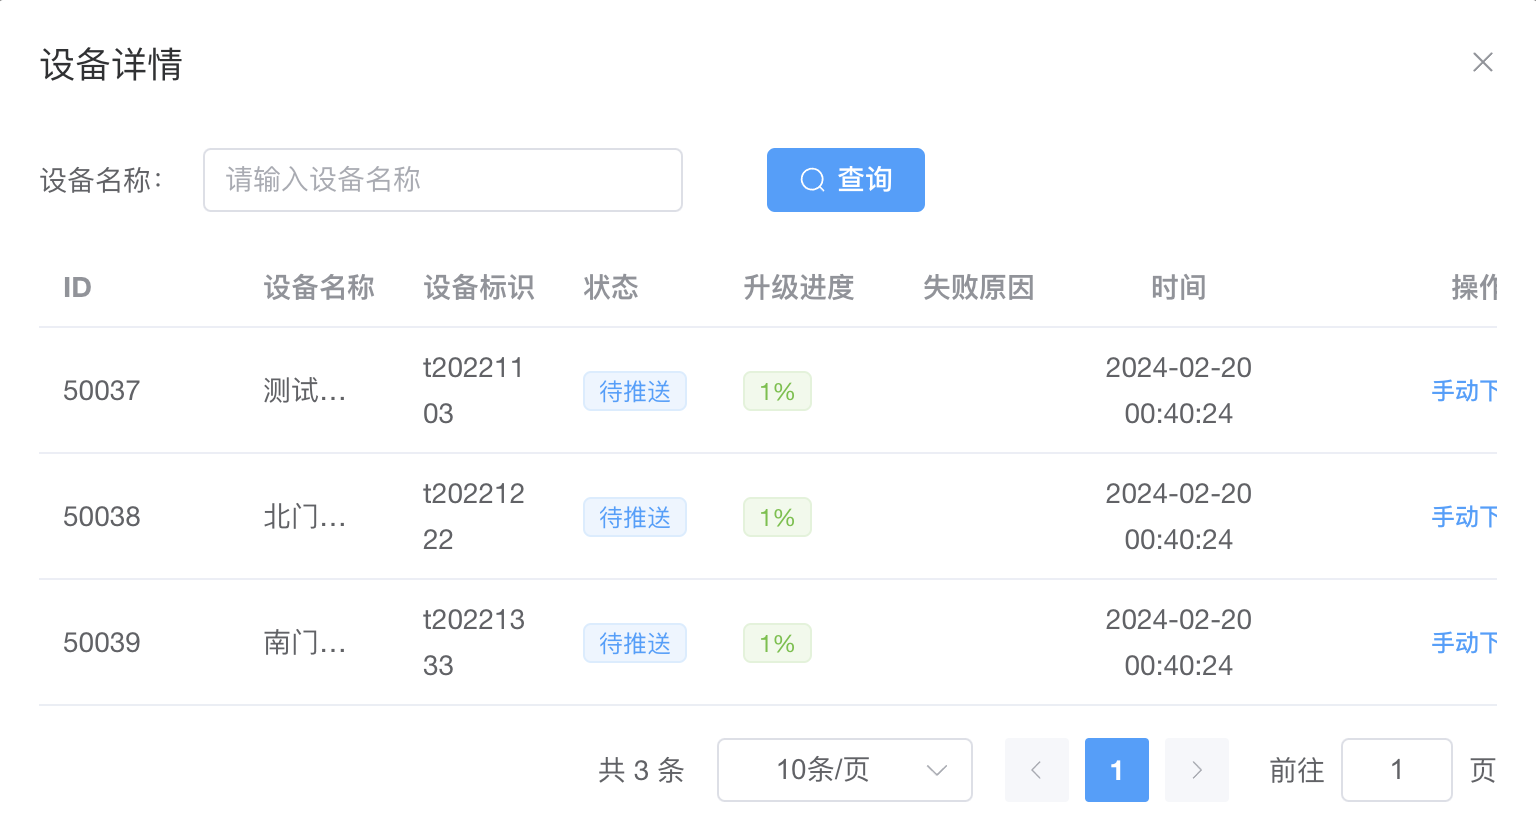This screenshot has width=1536, height=840.
Task: Click 1% progress tag for 50038
Action: click(777, 517)
